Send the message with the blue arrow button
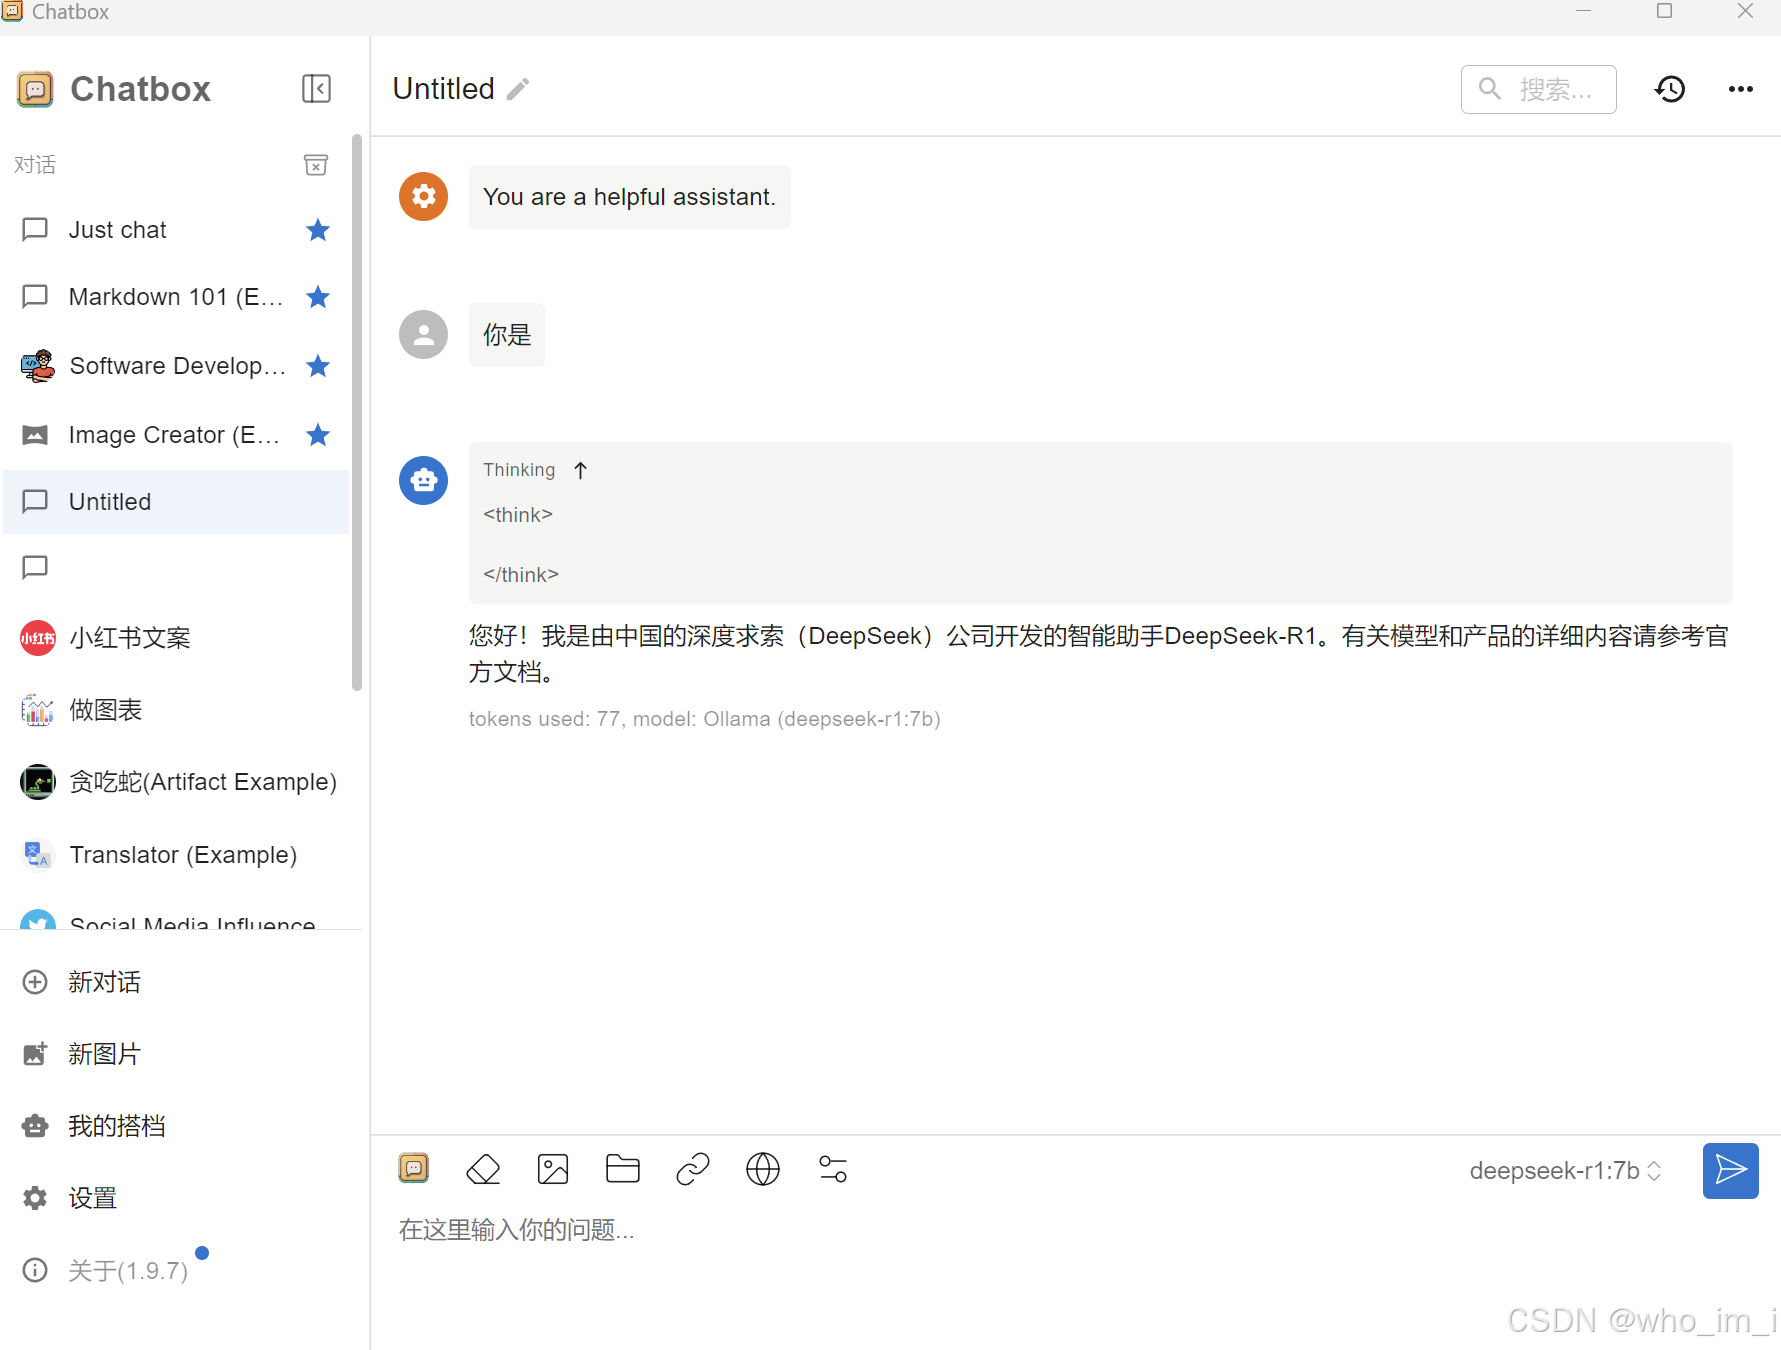 click(1731, 1170)
